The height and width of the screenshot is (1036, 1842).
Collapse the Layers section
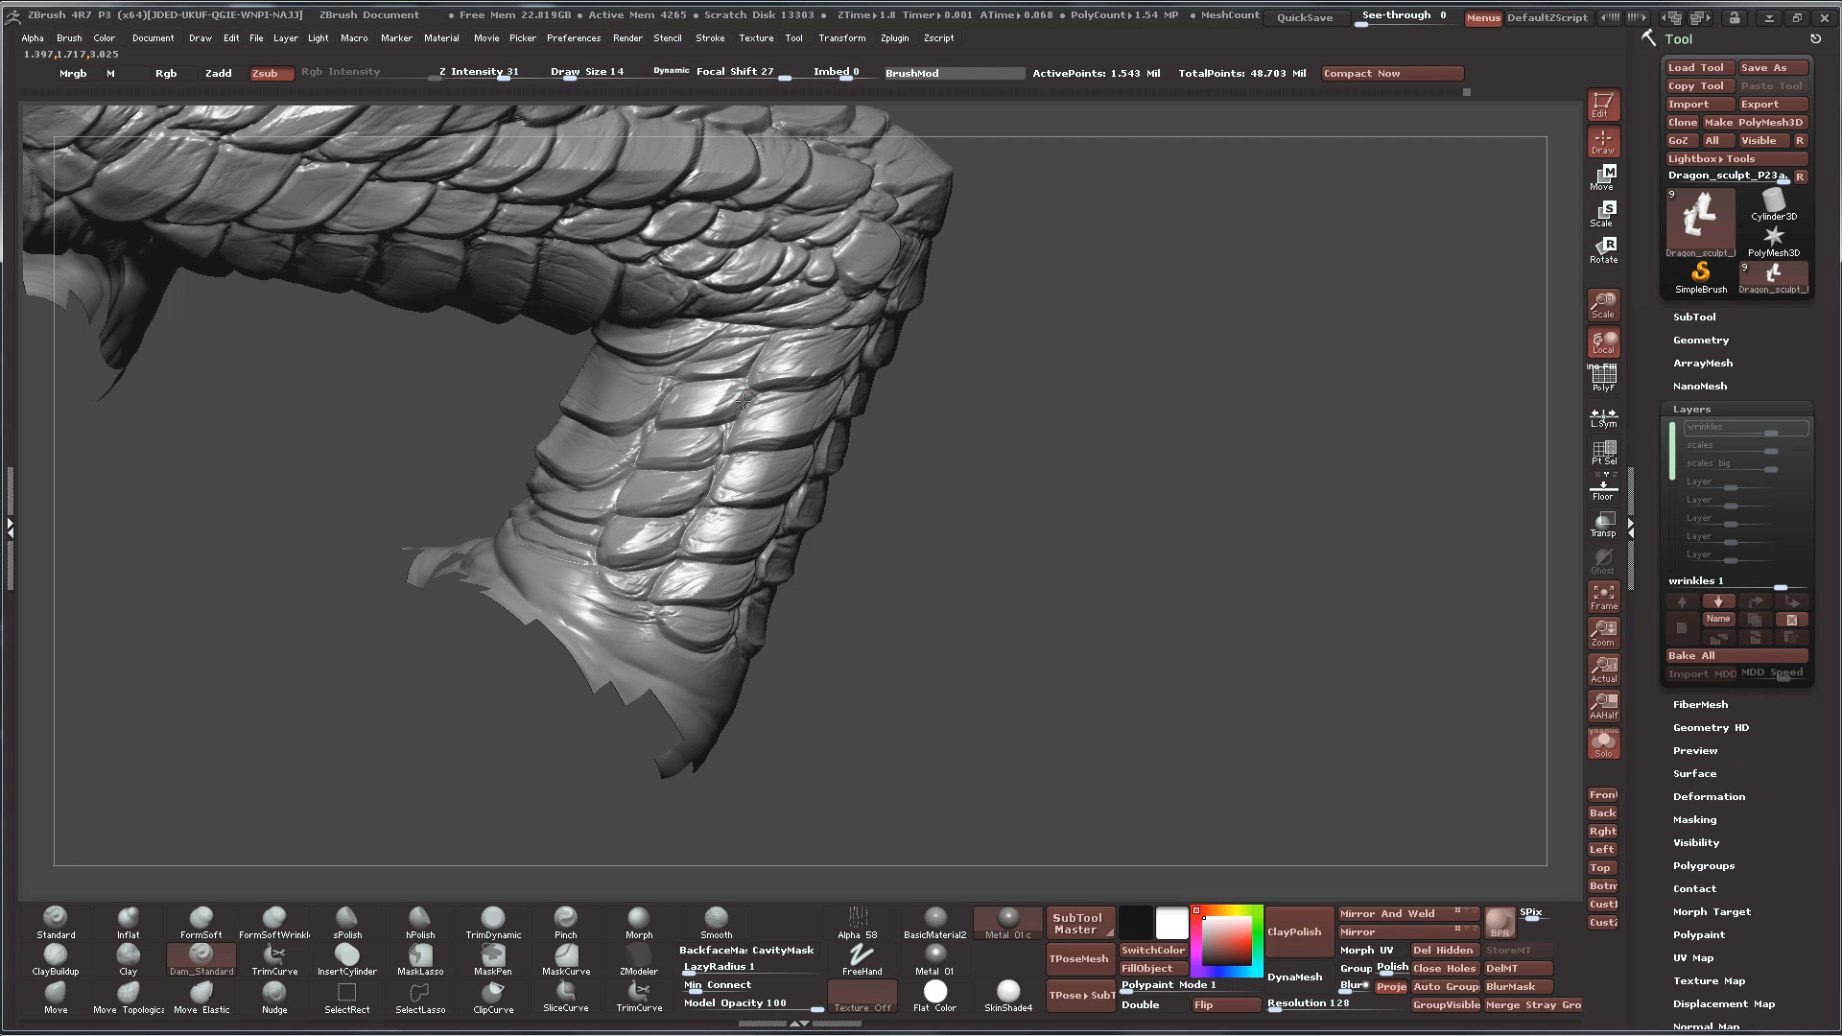coord(1691,409)
